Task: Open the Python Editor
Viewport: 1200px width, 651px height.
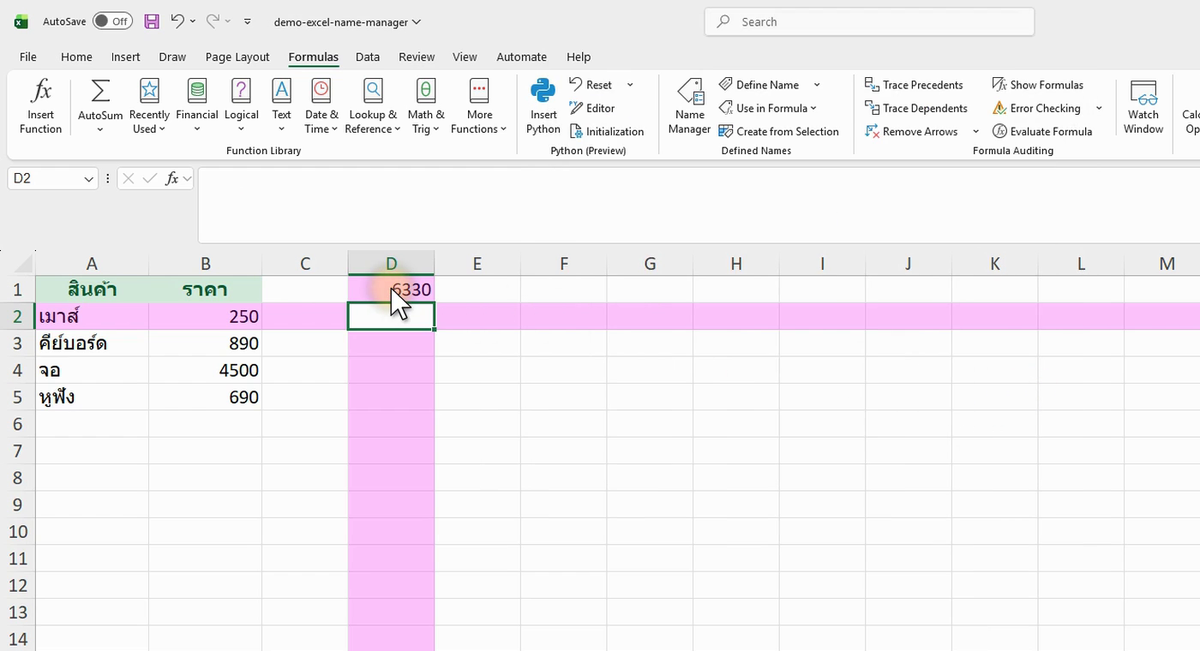Action: tap(592, 108)
